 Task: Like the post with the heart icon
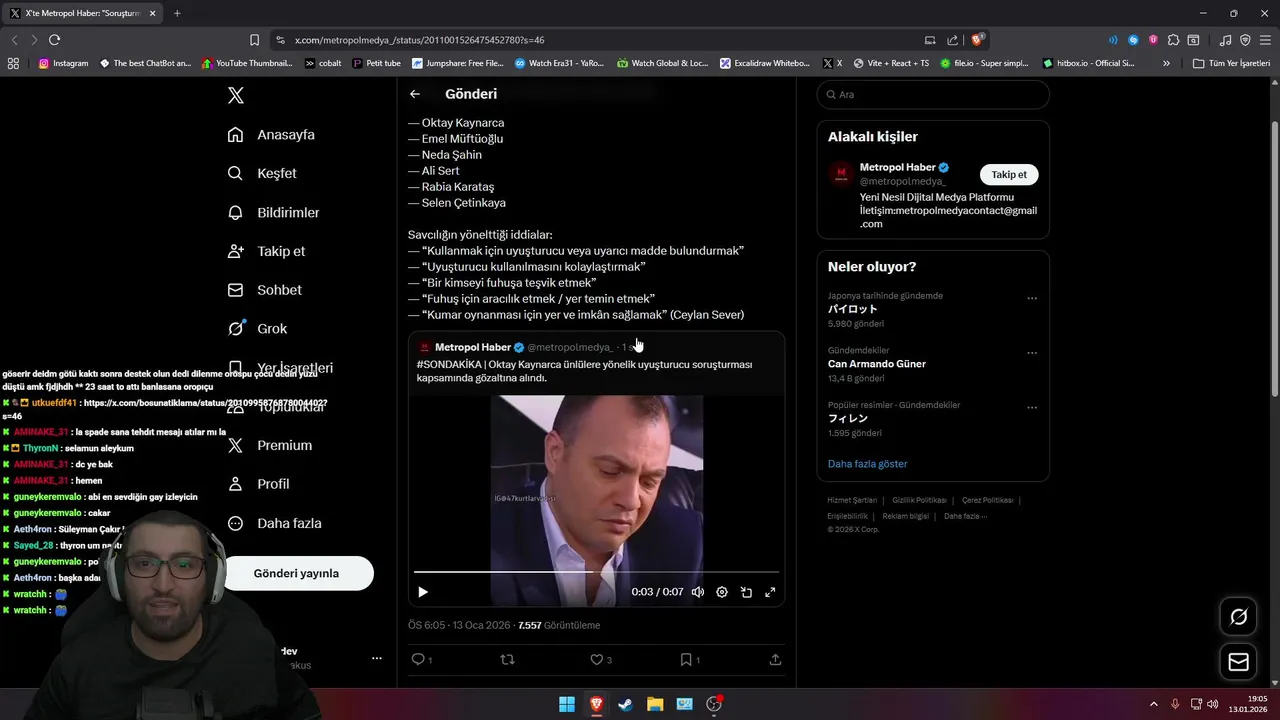(x=596, y=659)
